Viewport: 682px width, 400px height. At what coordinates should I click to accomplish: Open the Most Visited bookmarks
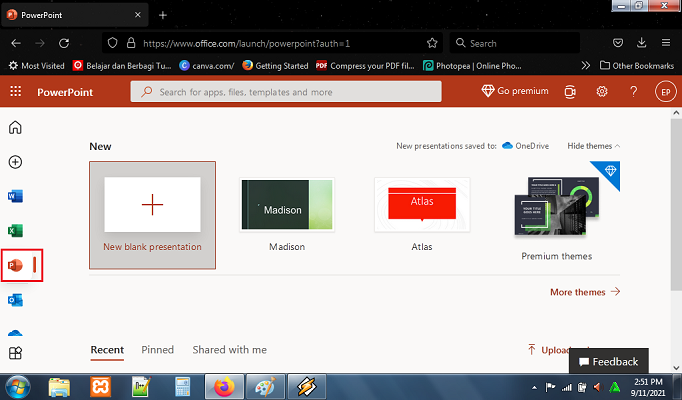37,66
